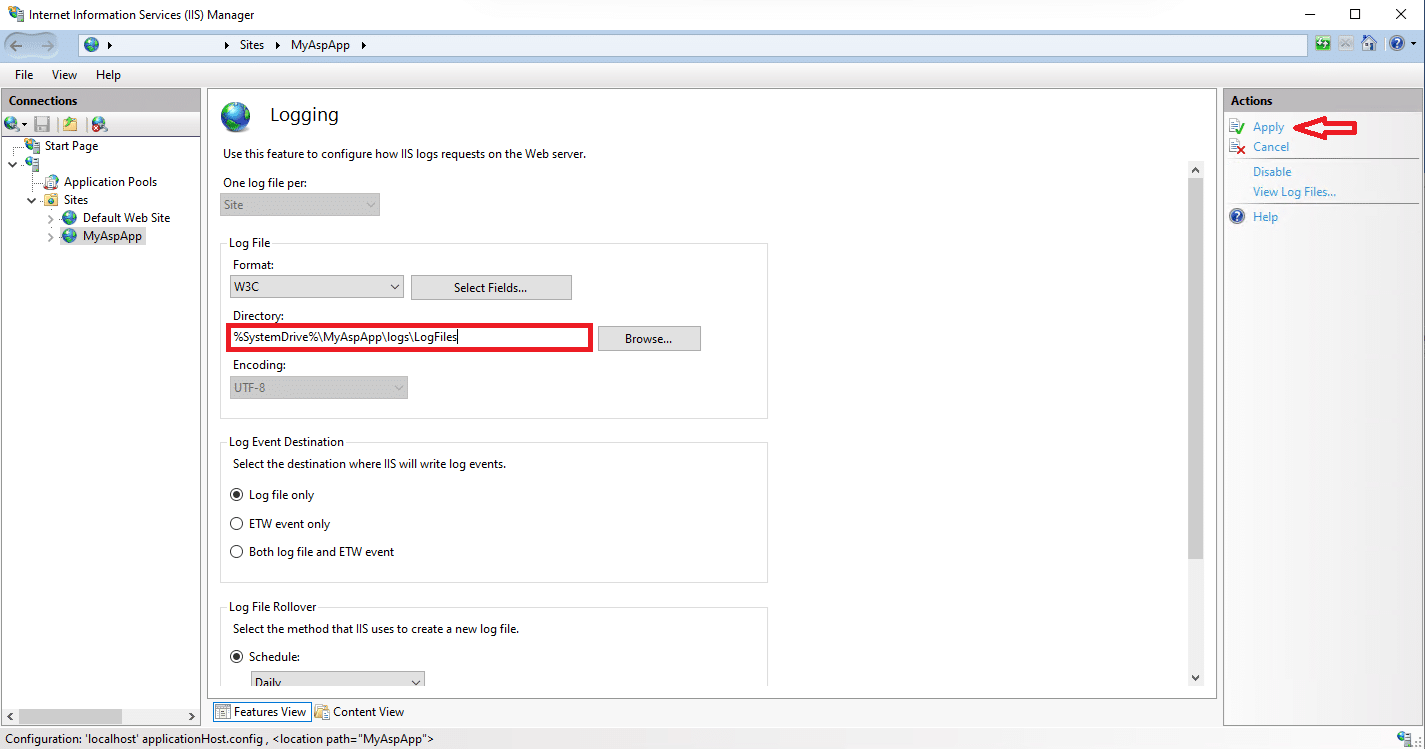
Task: Click the scroll-up arrow of Logging page
Action: pos(1195,170)
